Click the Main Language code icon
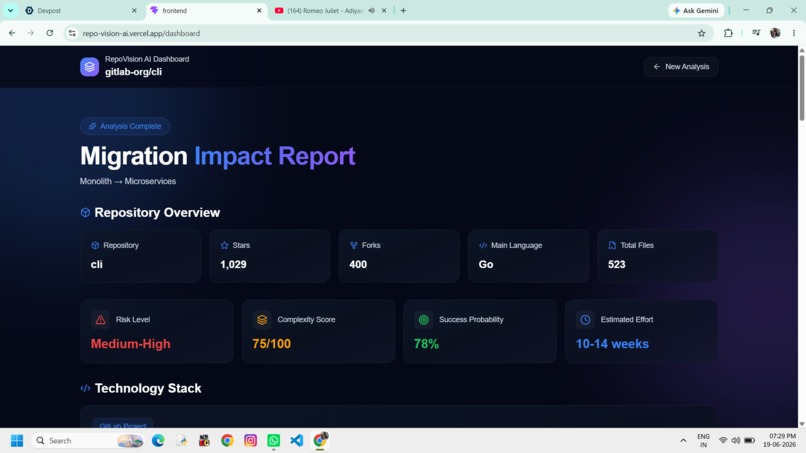 tap(483, 245)
